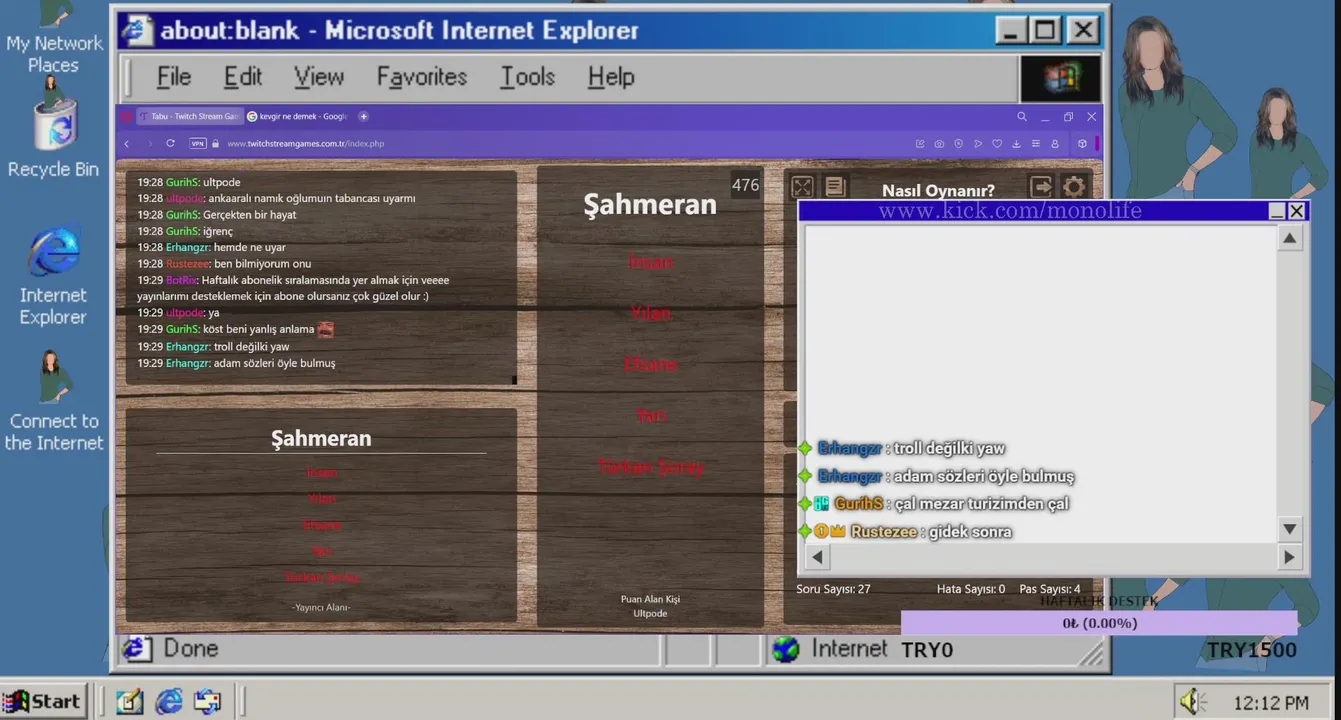Open the Favorites menu

[x=421, y=77]
